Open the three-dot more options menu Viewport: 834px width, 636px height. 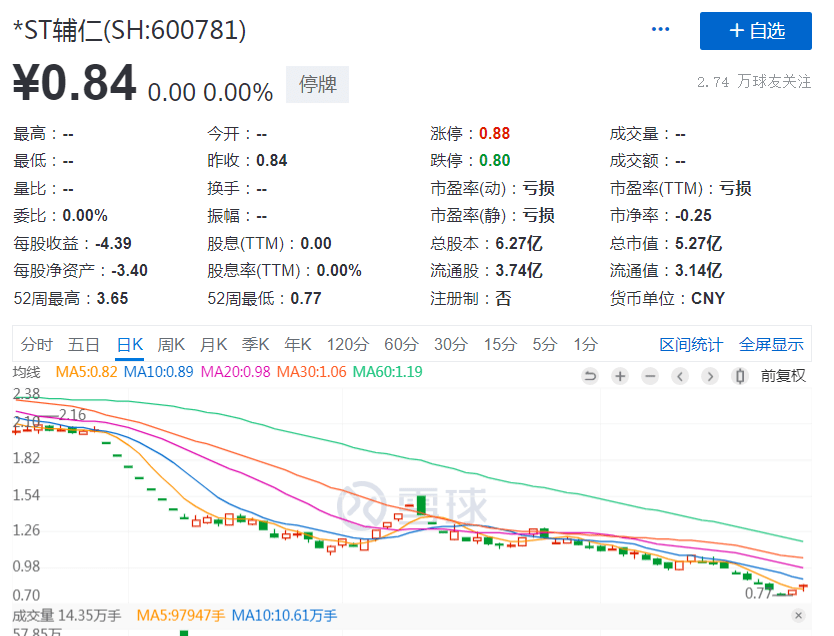click(660, 29)
